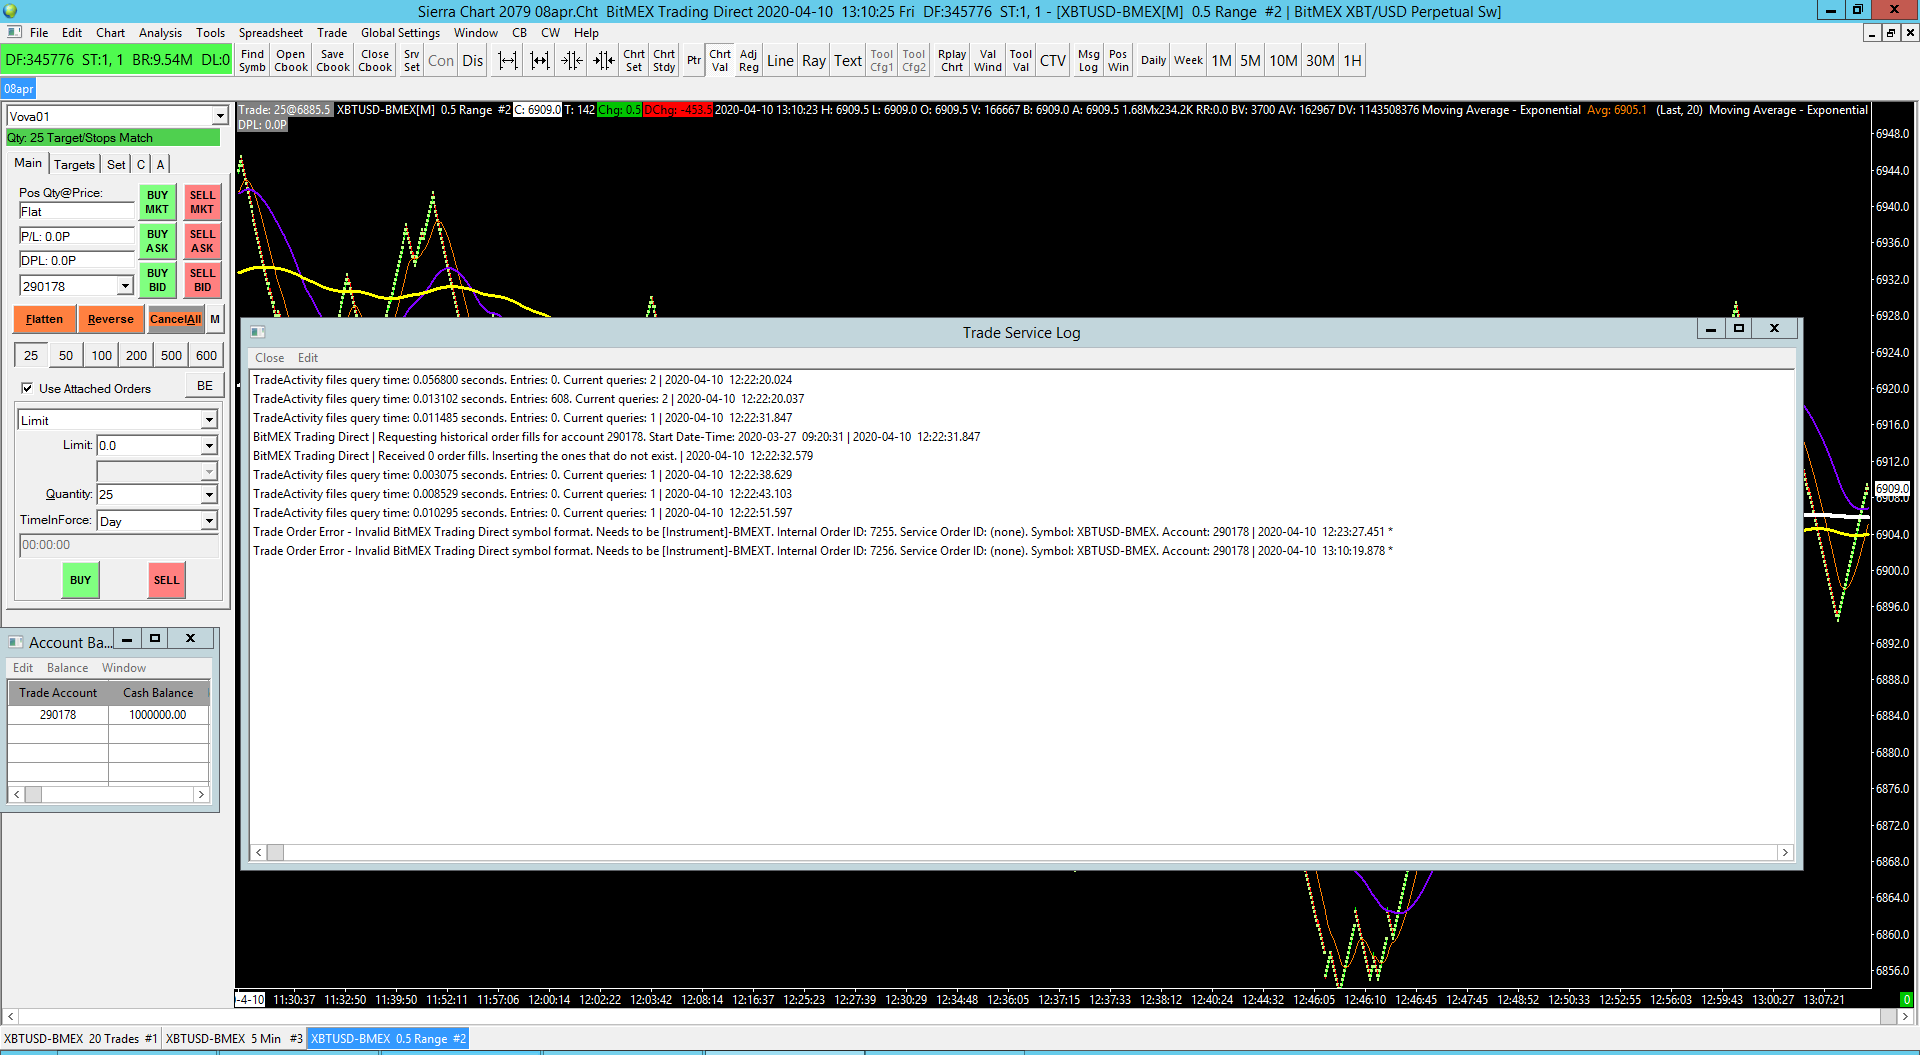
Task: Open Edit menu in Trade Service Log
Action: (308, 358)
